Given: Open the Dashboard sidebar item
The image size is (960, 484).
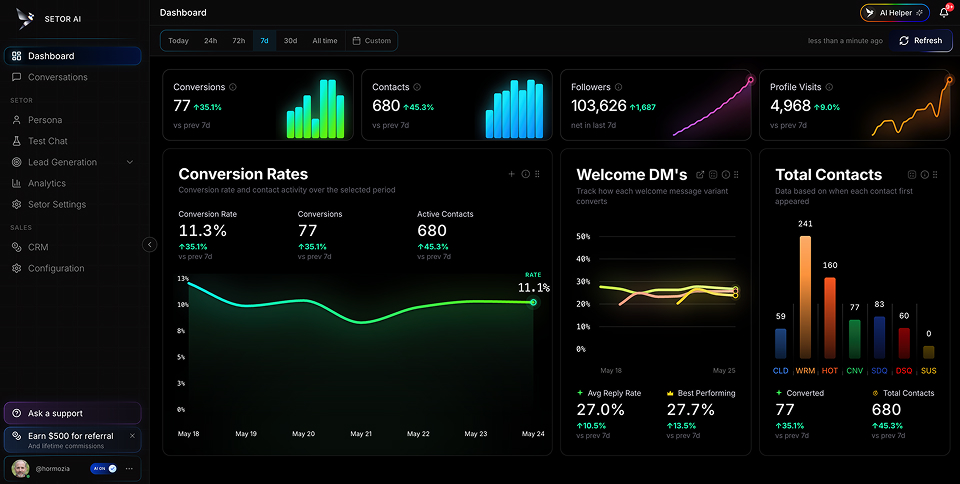Looking at the screenshot, I should click(73, 56).
